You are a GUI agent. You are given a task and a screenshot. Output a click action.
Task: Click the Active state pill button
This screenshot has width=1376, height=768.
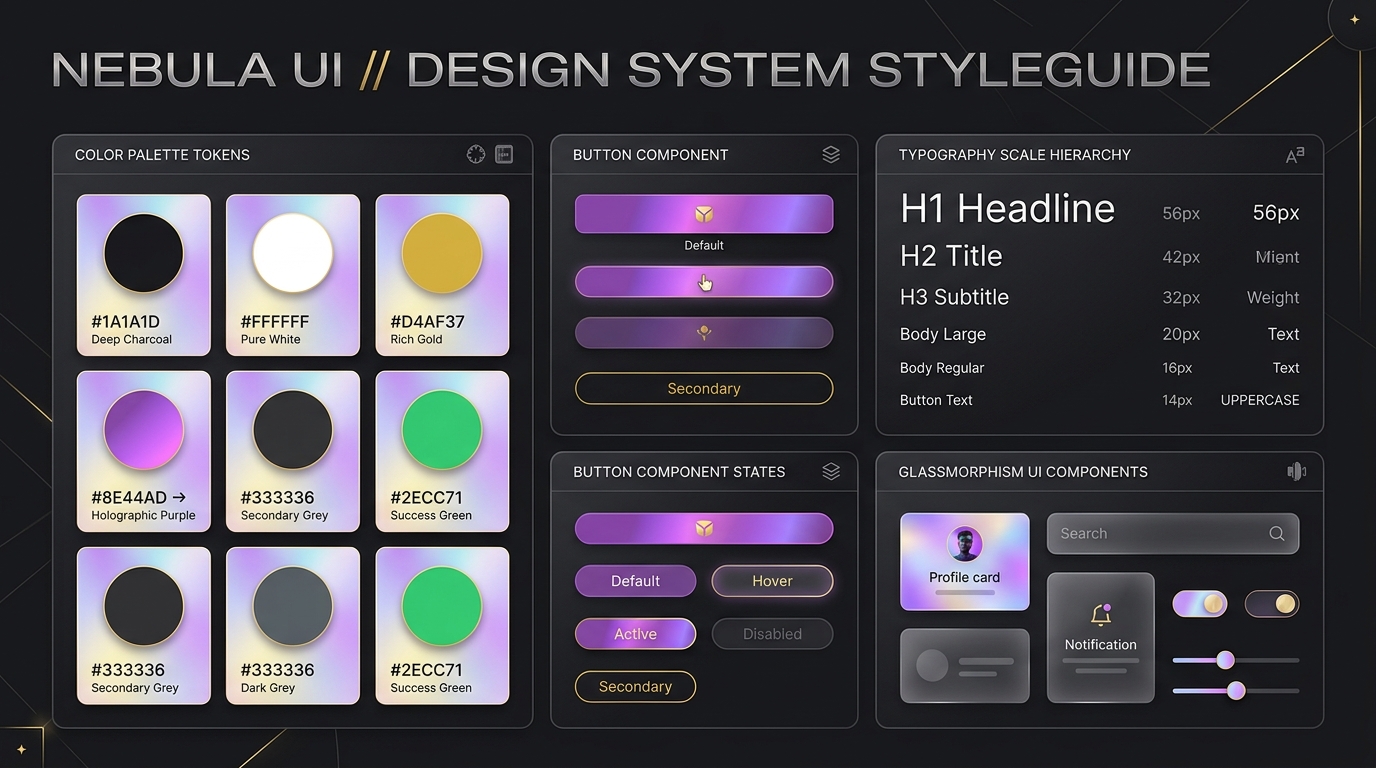tap(635, 634)
